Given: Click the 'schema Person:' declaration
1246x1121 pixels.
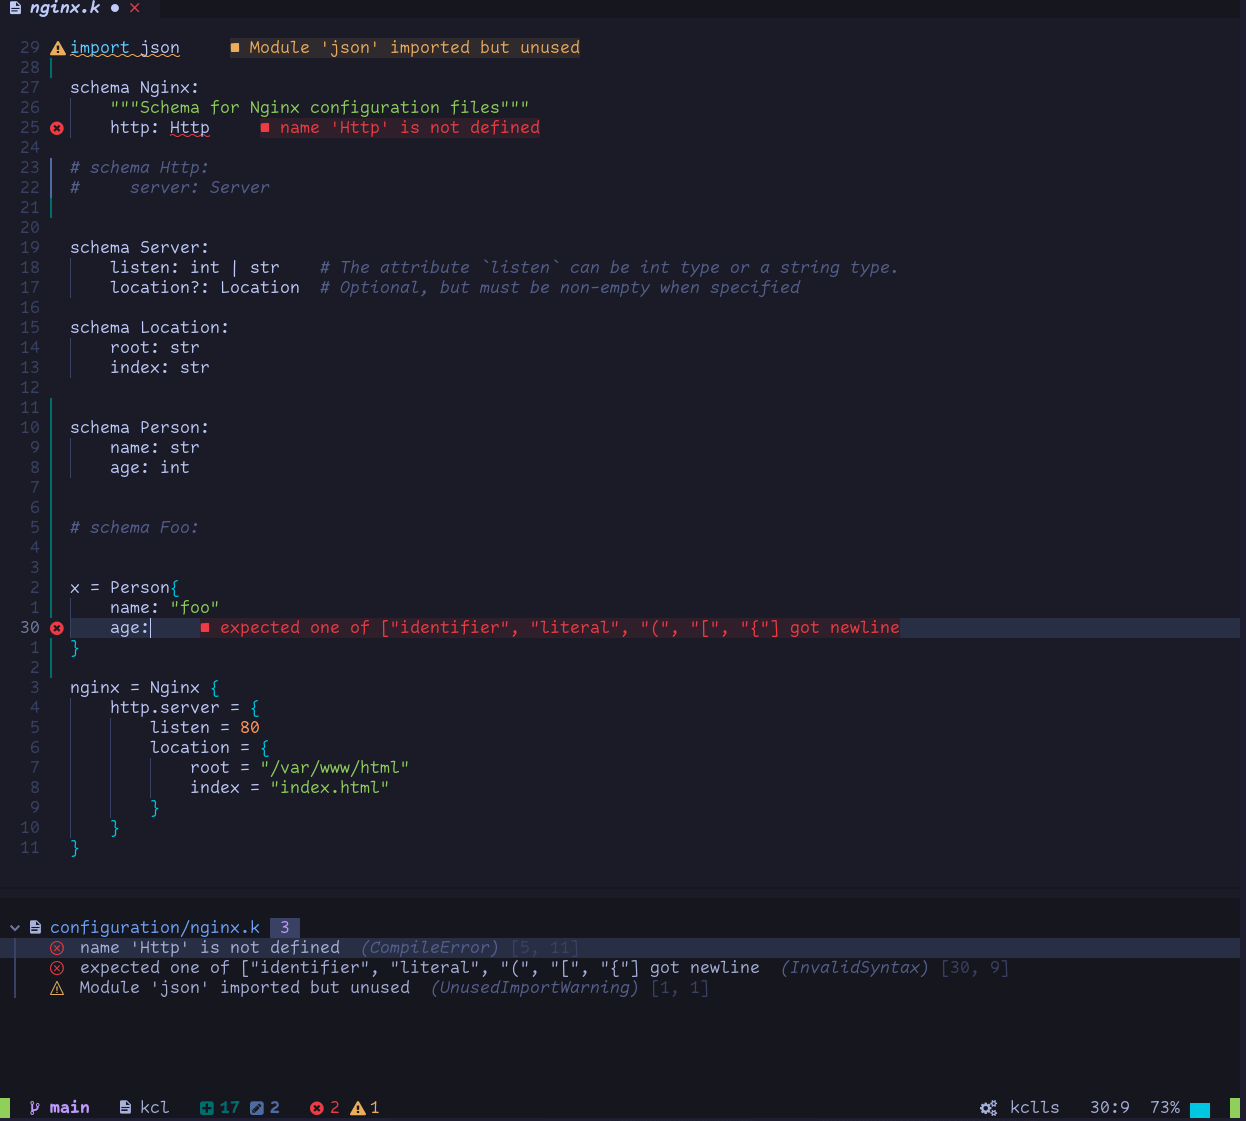Looking at the screenshot, I should click(x=140, y=428).
